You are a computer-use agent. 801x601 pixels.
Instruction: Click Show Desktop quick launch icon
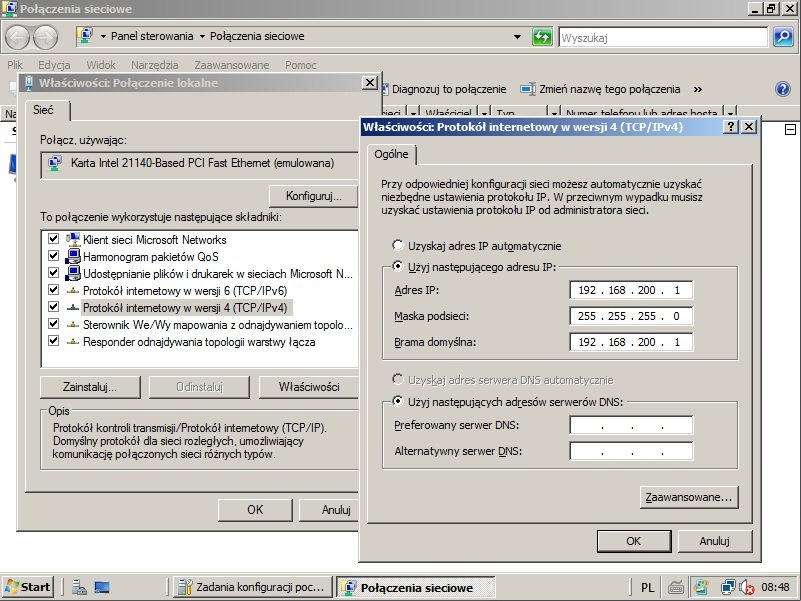(102, 587)
